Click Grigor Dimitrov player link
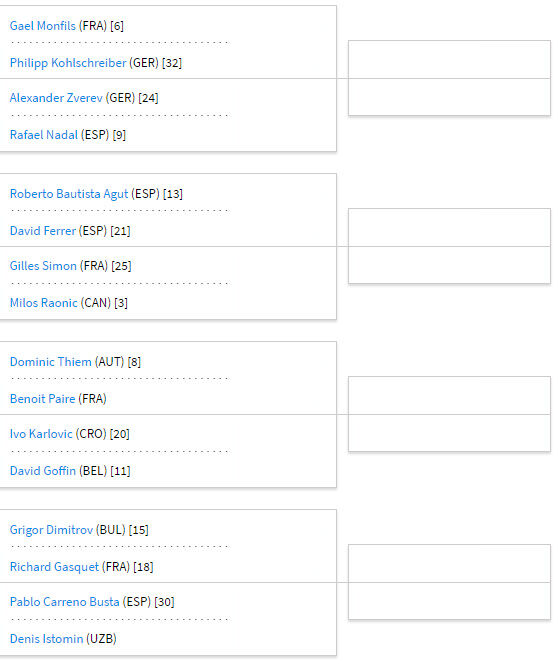The image size is (559, 666). (51, 530)
